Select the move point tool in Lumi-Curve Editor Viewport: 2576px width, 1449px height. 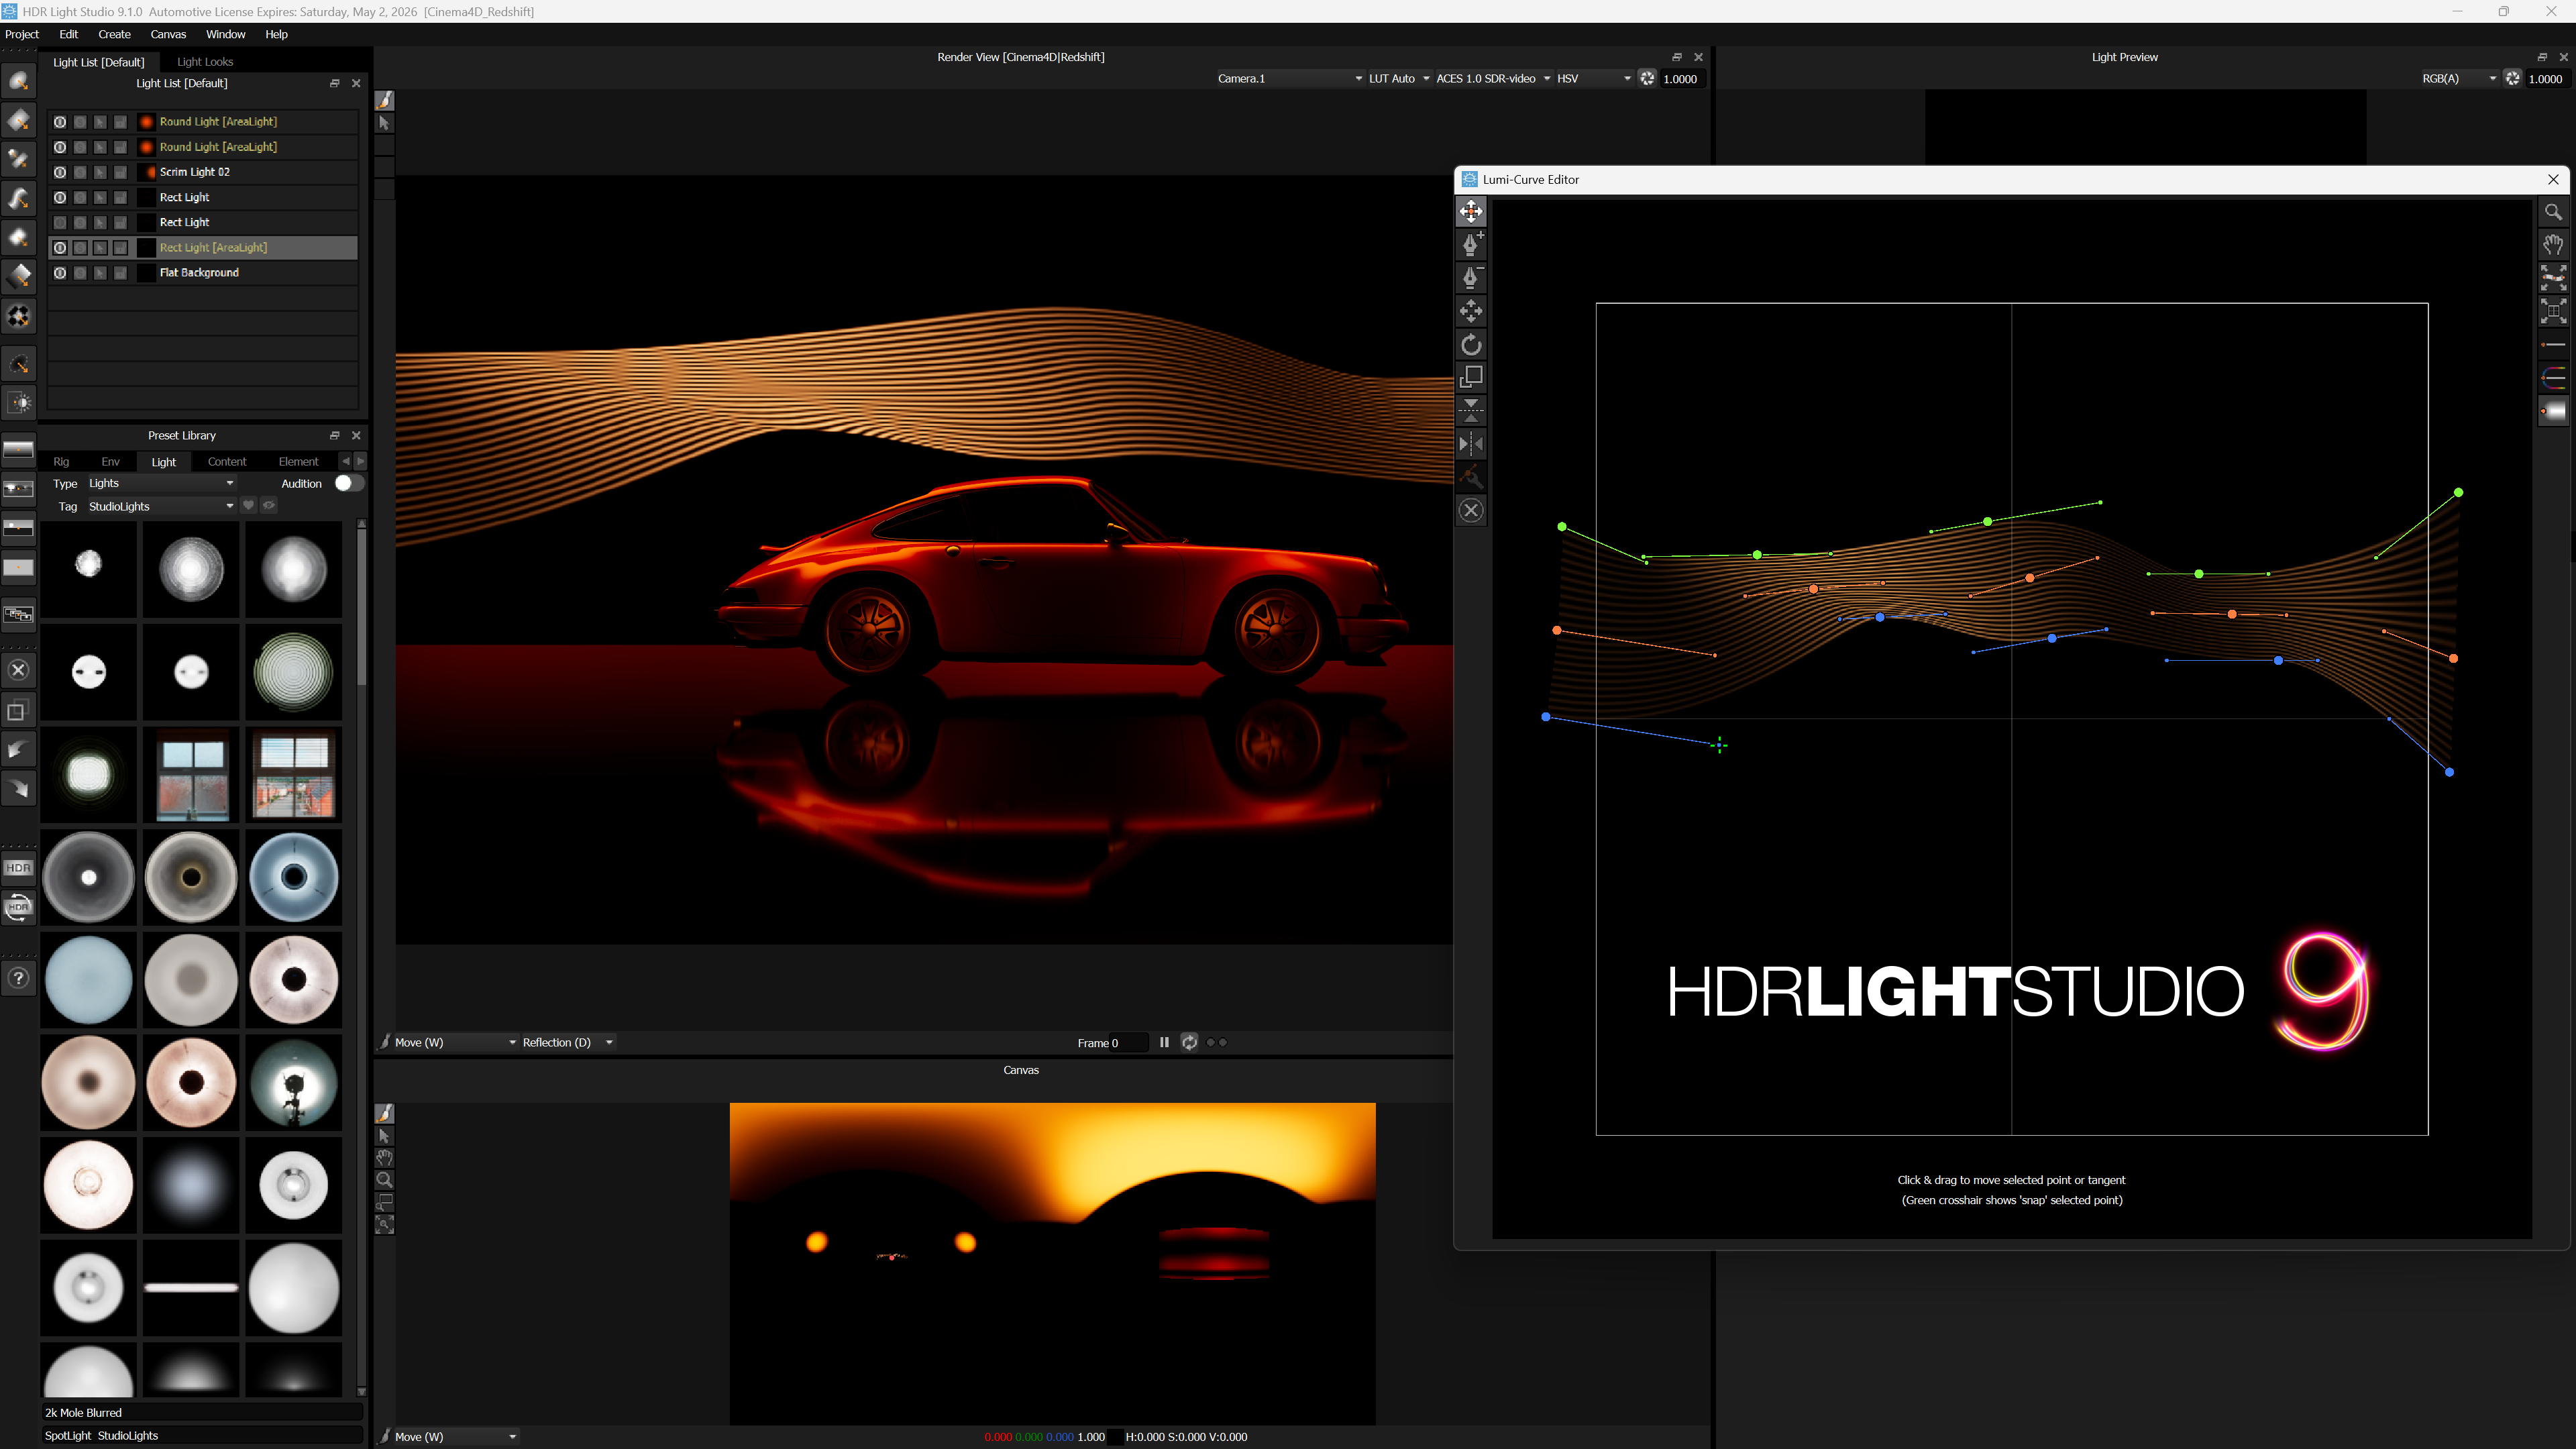1470,211
